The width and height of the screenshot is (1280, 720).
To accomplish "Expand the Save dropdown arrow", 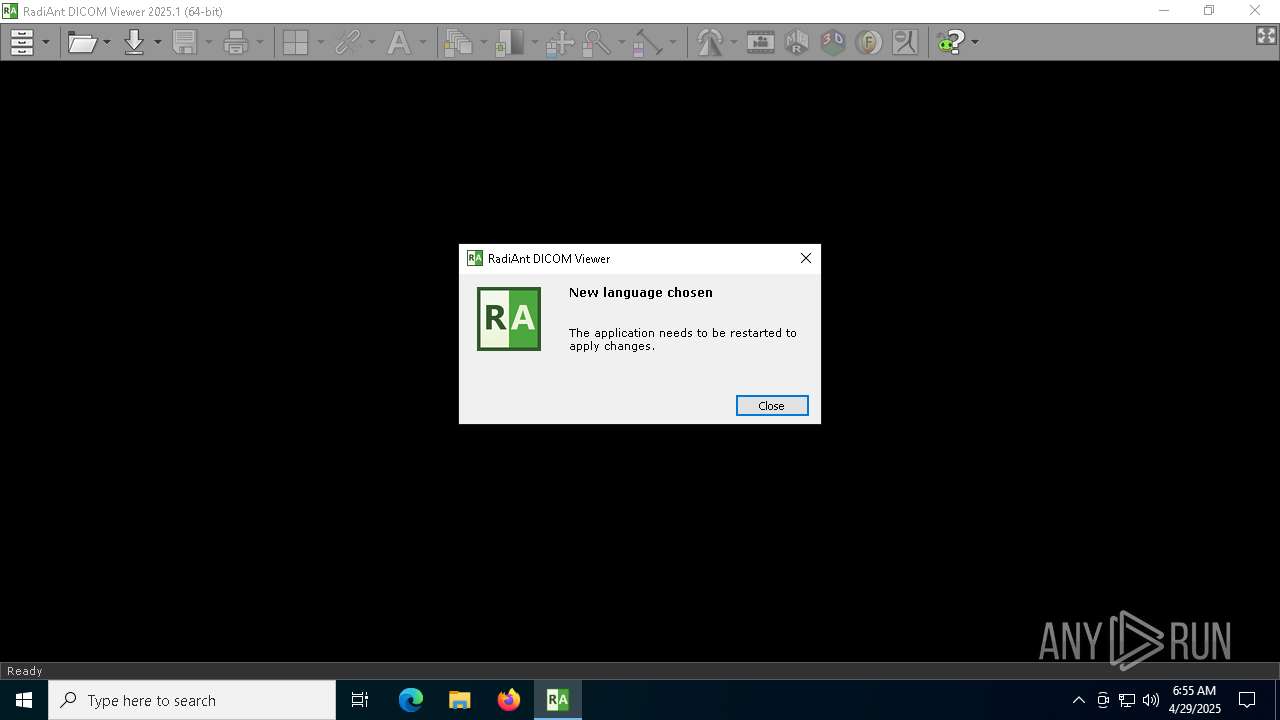I will (x=209, y=42).
